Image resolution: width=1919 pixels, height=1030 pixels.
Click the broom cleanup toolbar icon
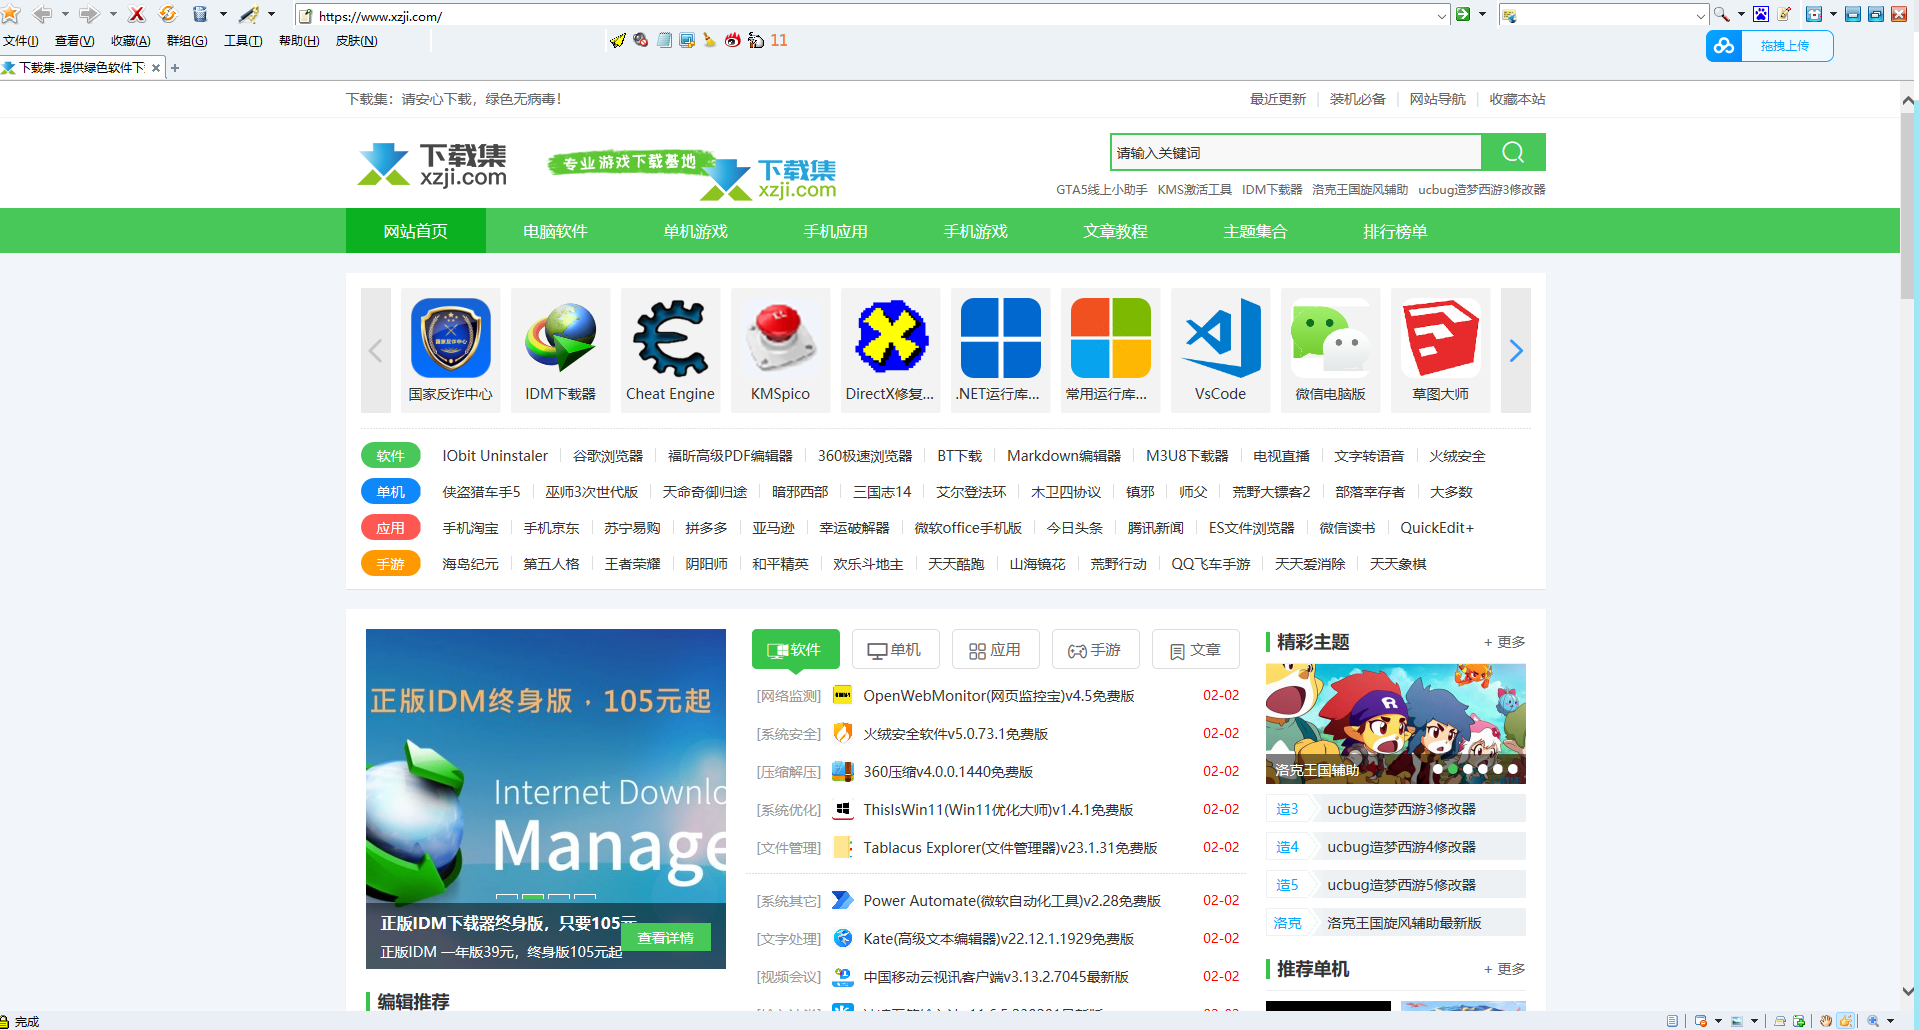click(x=709, y=40)
